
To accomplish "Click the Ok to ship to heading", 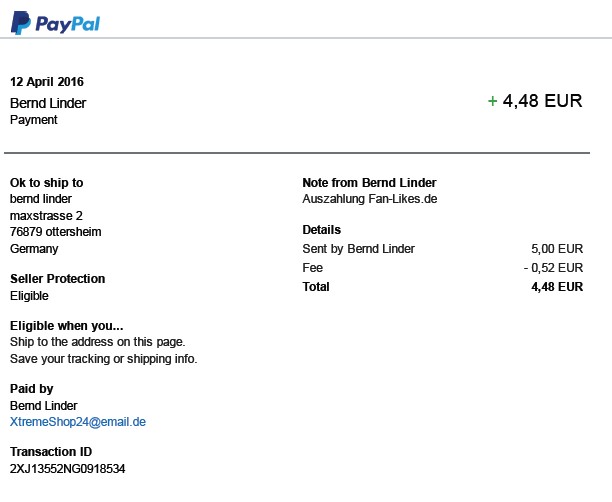I will 46,183.
